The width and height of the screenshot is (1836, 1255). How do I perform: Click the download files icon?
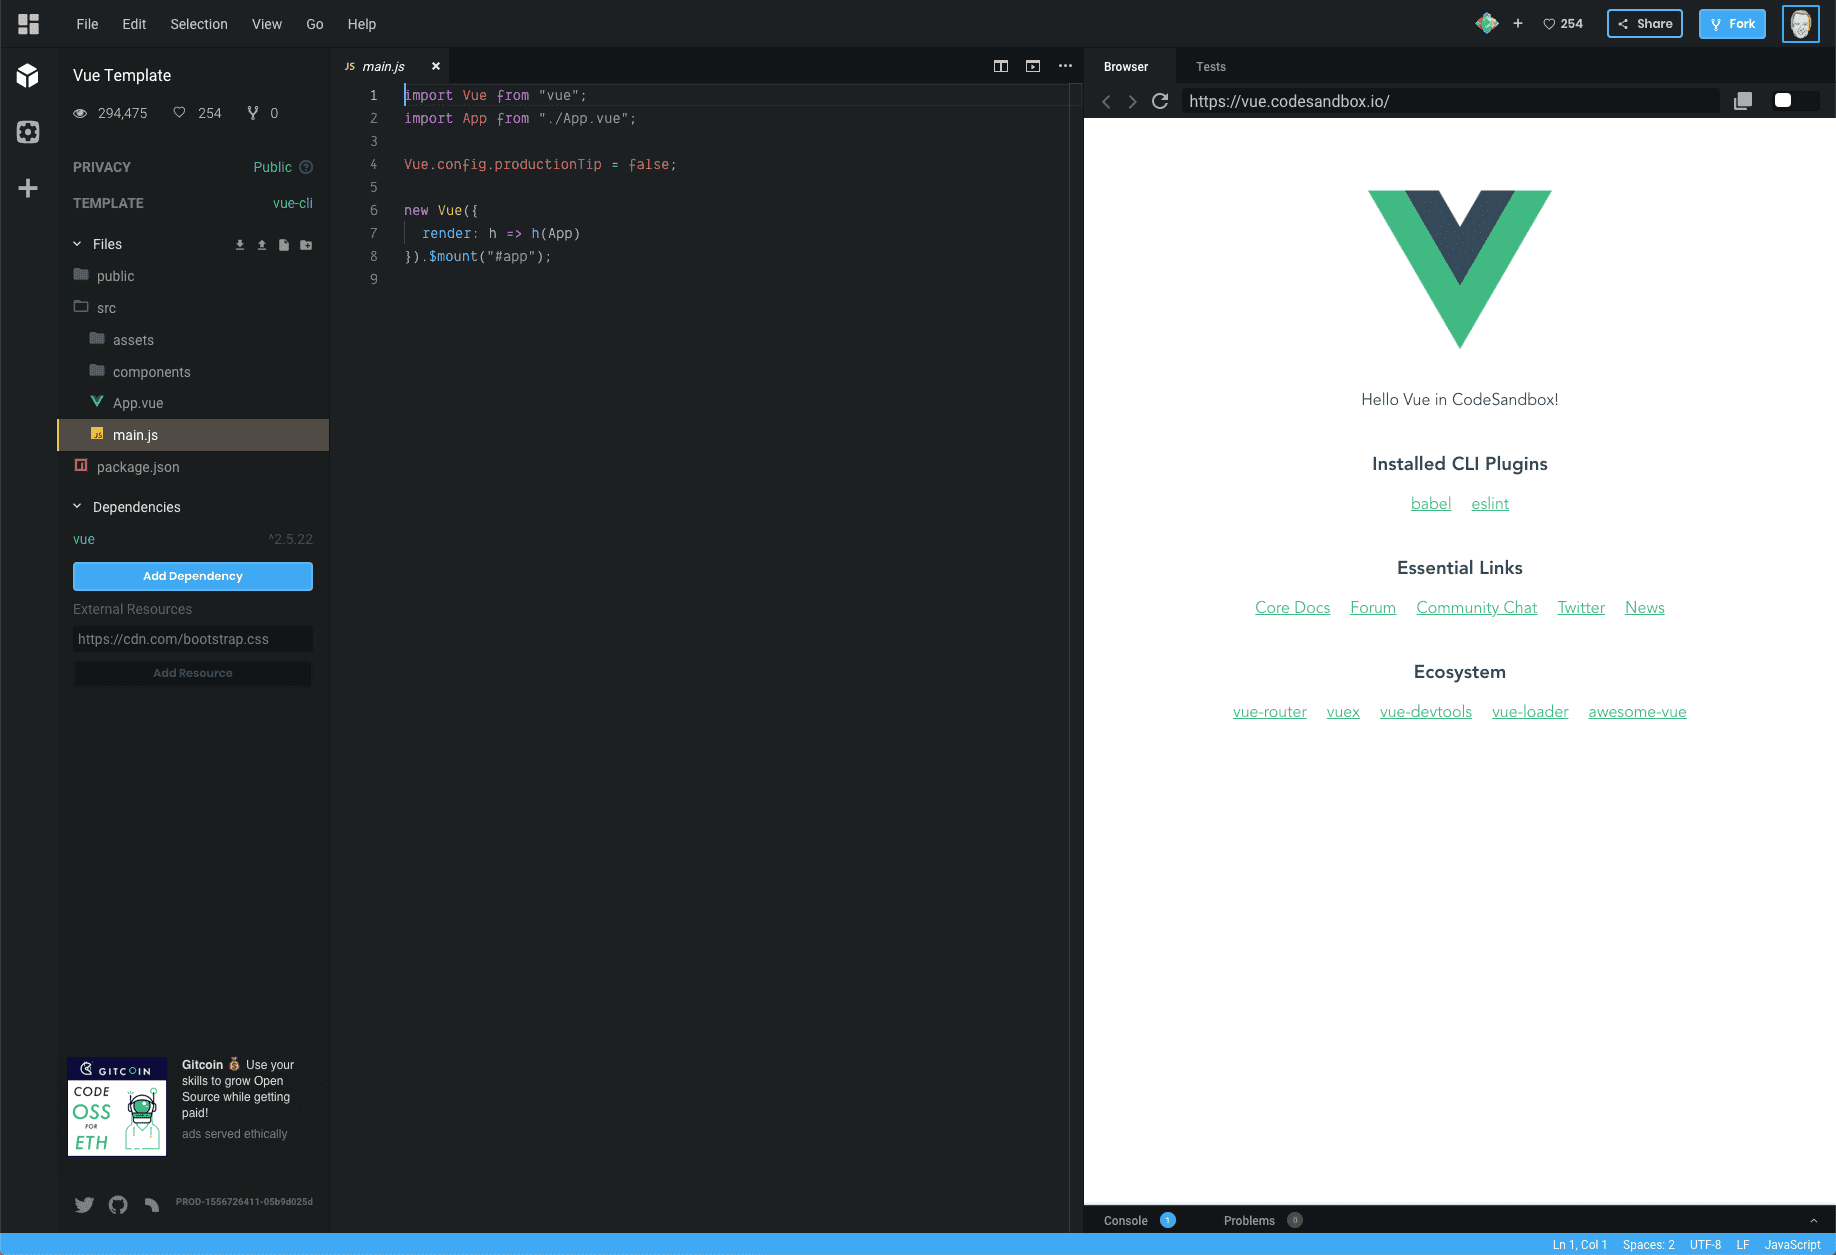(x=240, y=245)
